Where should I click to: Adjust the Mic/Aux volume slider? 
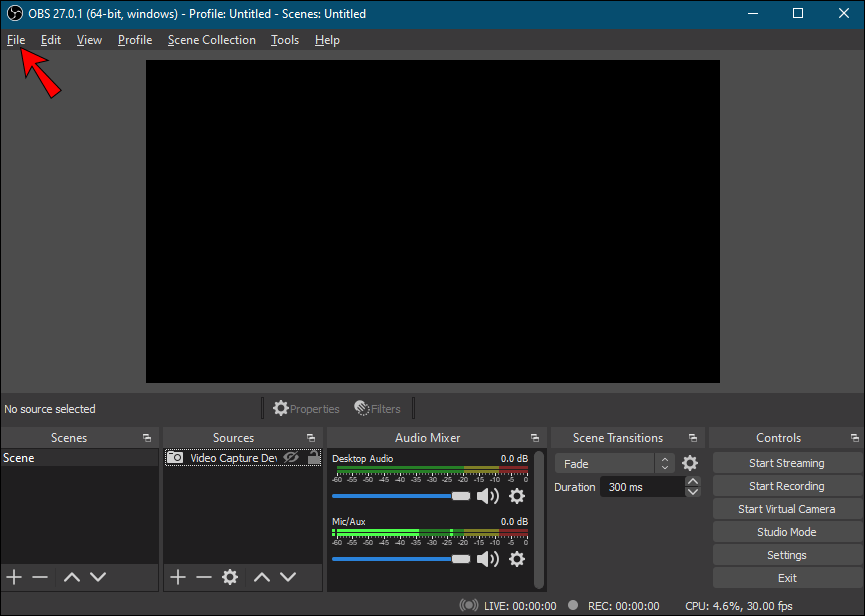coord(401,559)
